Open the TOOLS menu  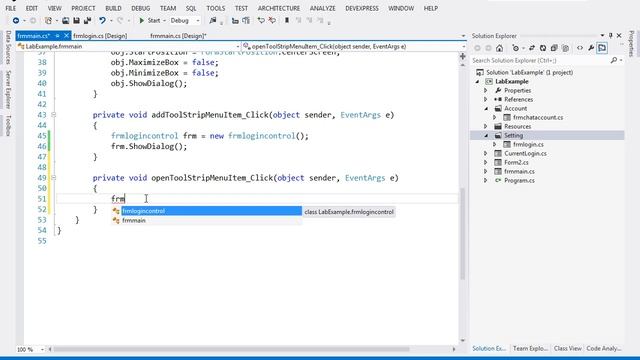216,8
